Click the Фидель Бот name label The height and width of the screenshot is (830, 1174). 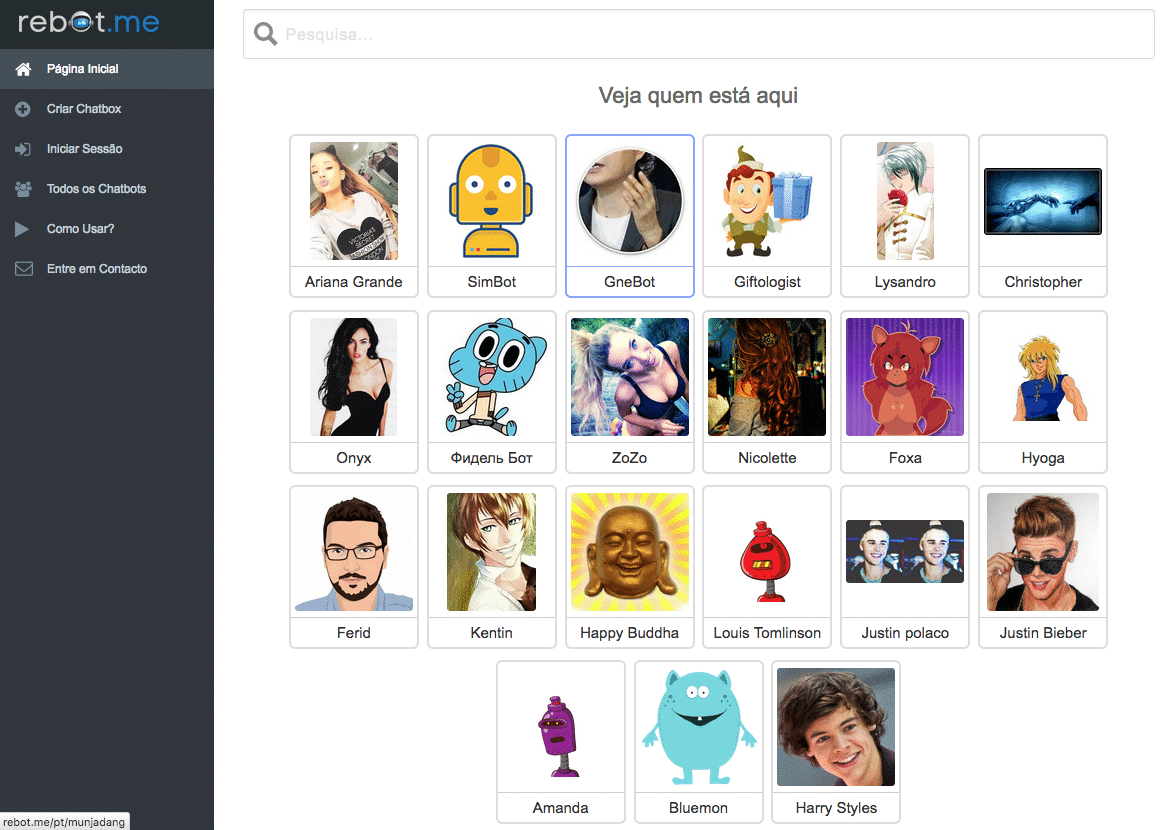pos(491,457)
